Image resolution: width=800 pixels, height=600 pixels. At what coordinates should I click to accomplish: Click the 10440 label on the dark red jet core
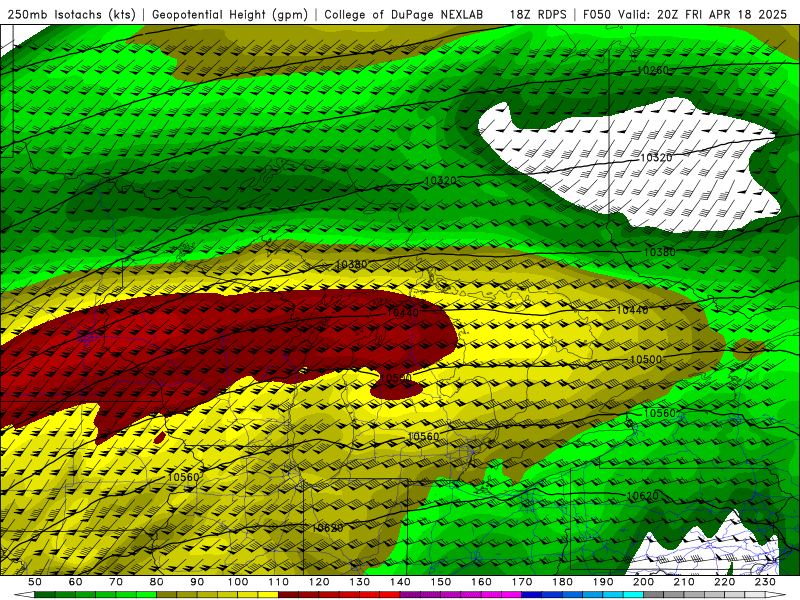tap(403, 312)
